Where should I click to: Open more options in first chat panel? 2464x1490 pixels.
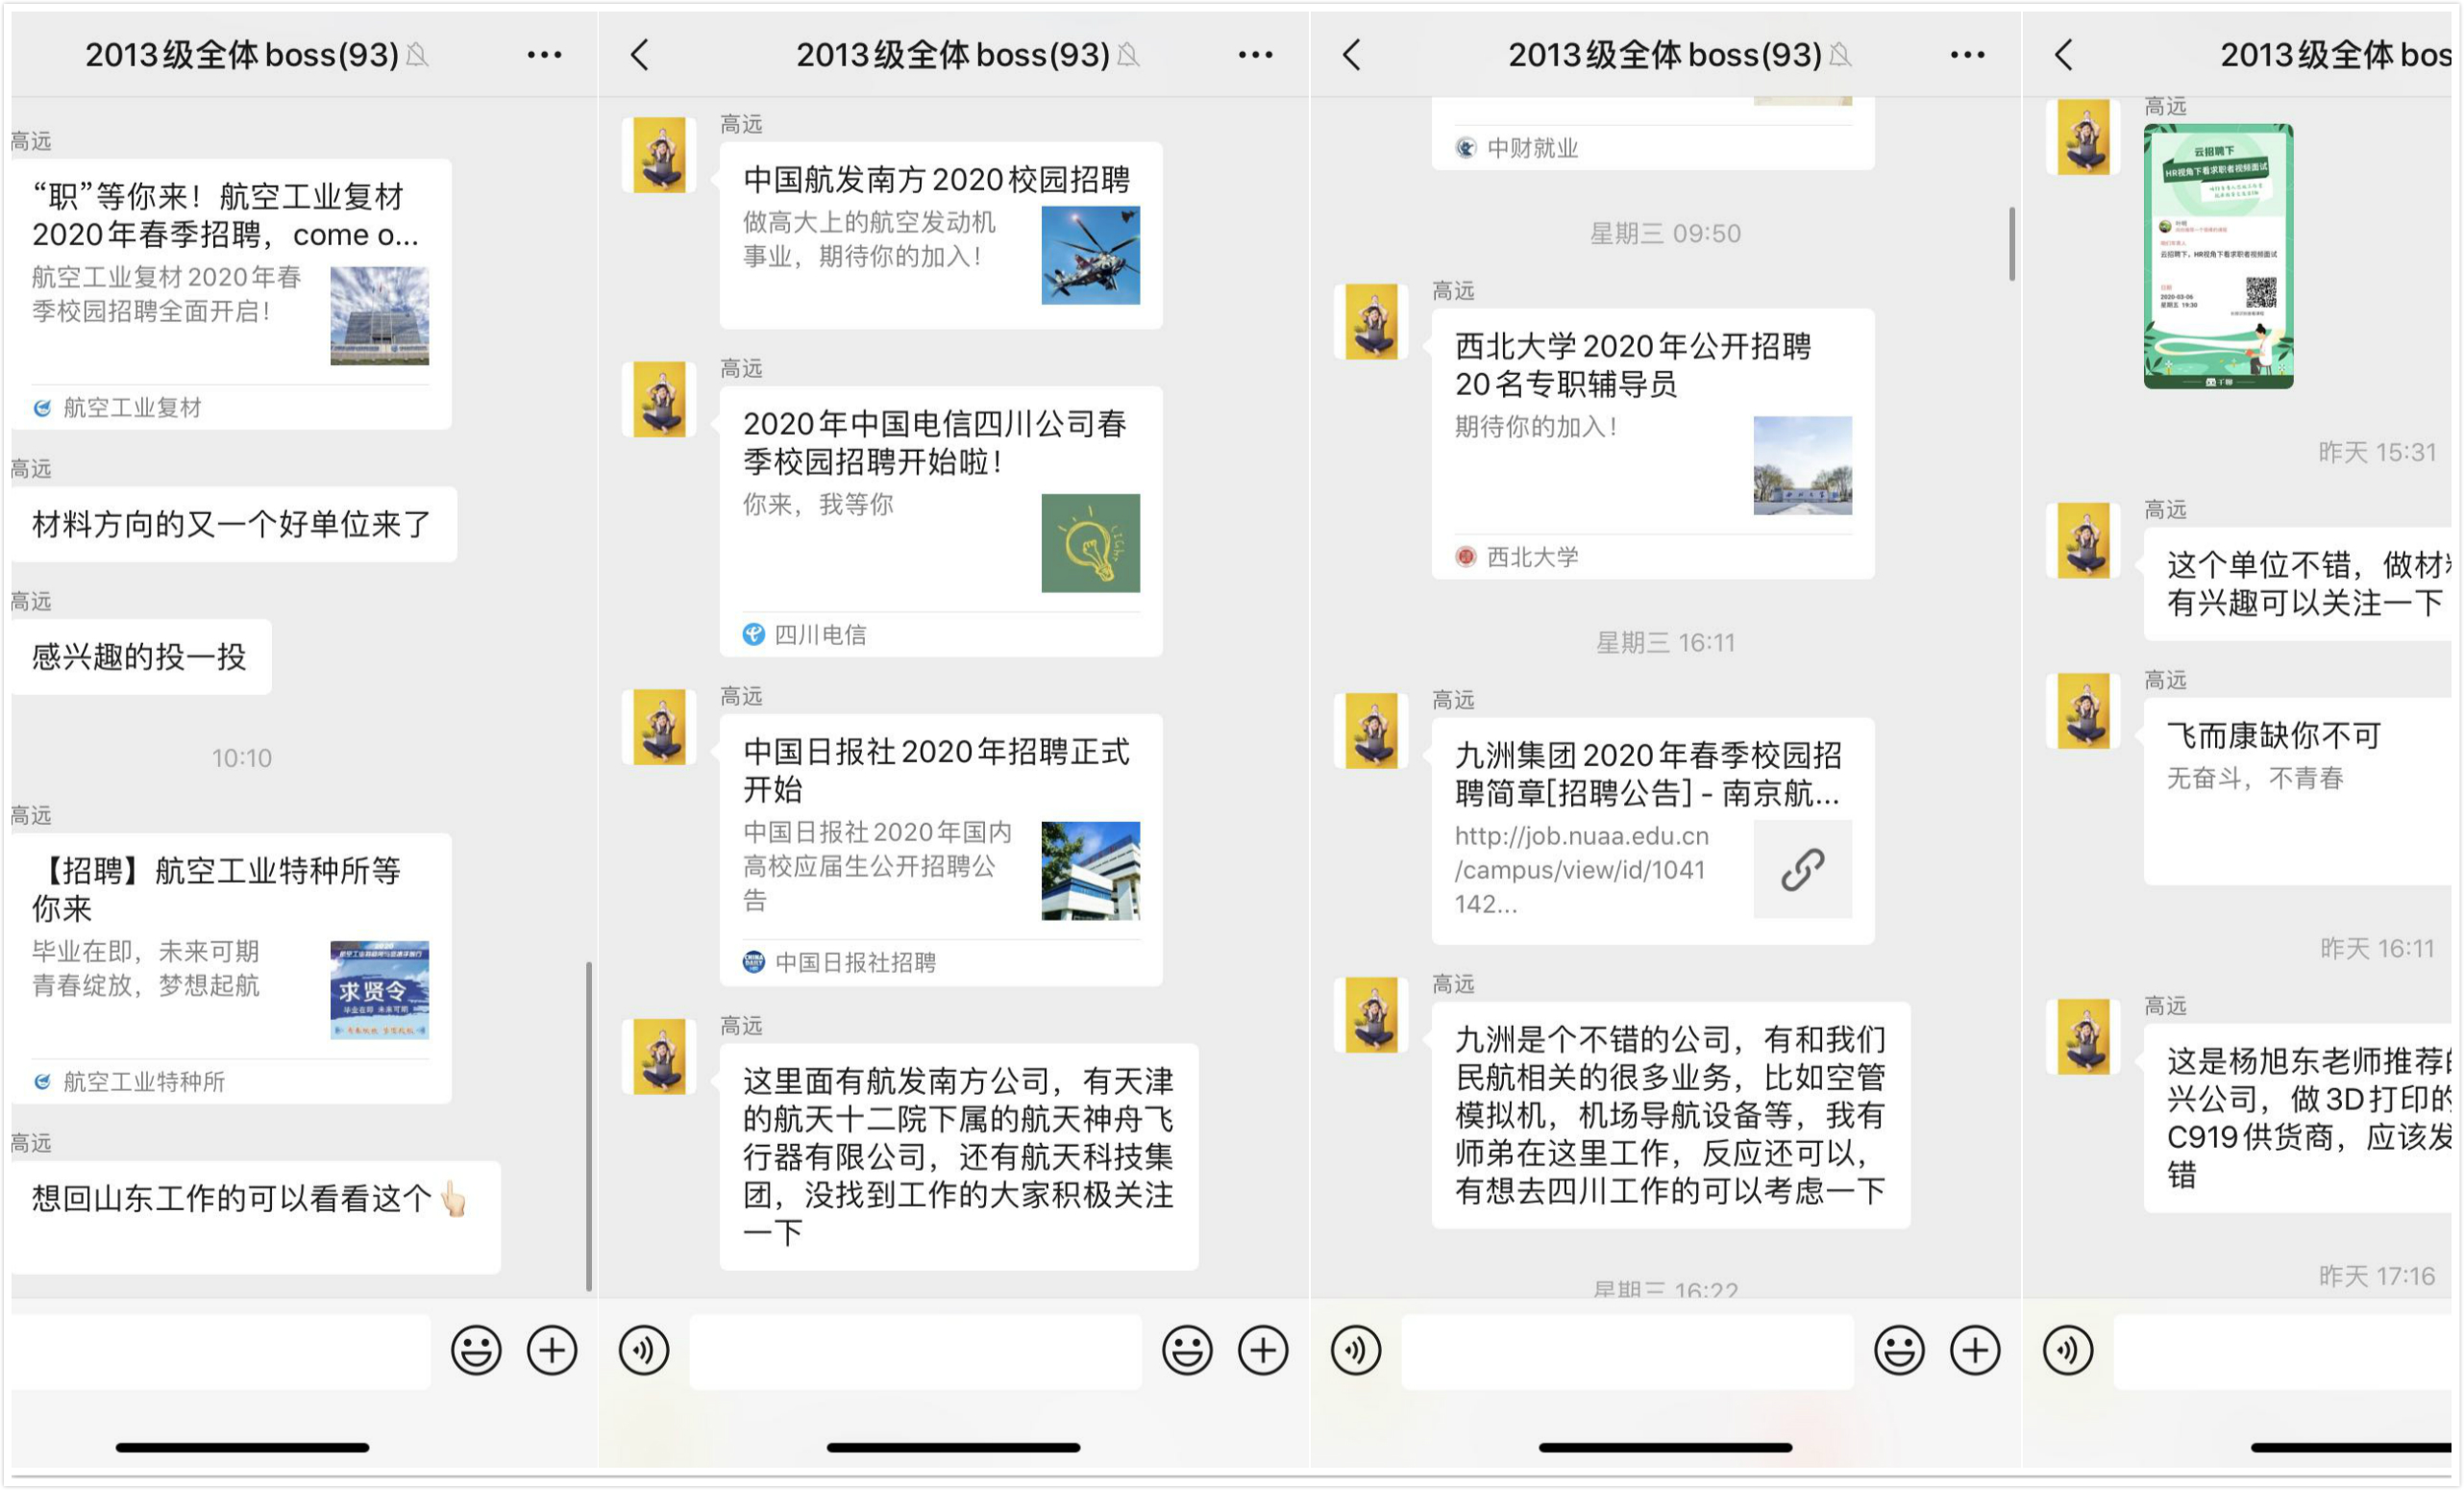click(544, 55)
